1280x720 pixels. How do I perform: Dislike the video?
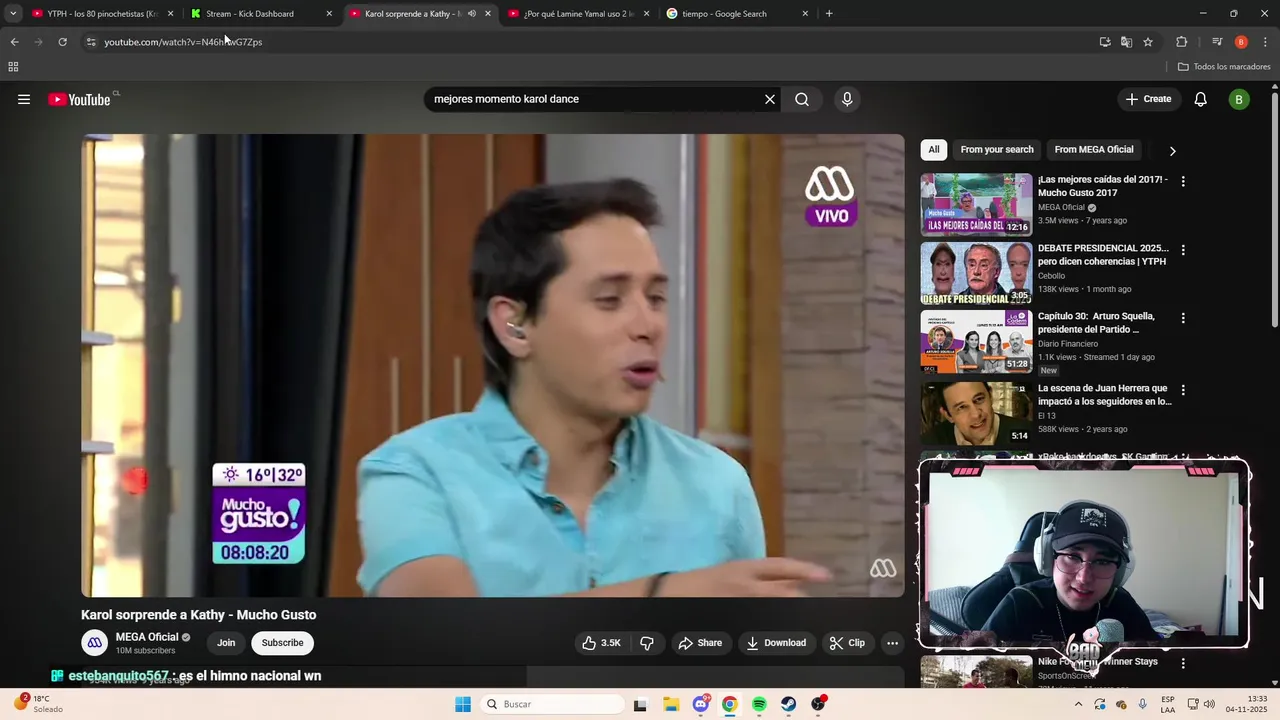[647, 643]
